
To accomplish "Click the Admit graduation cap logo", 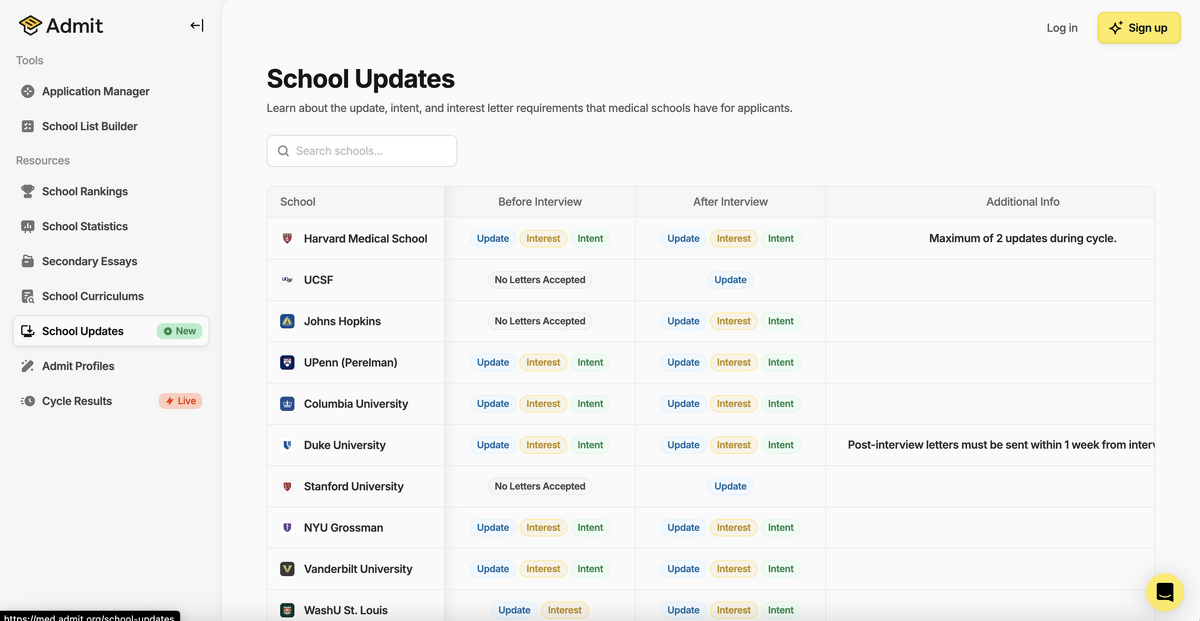I will (30, 26).
